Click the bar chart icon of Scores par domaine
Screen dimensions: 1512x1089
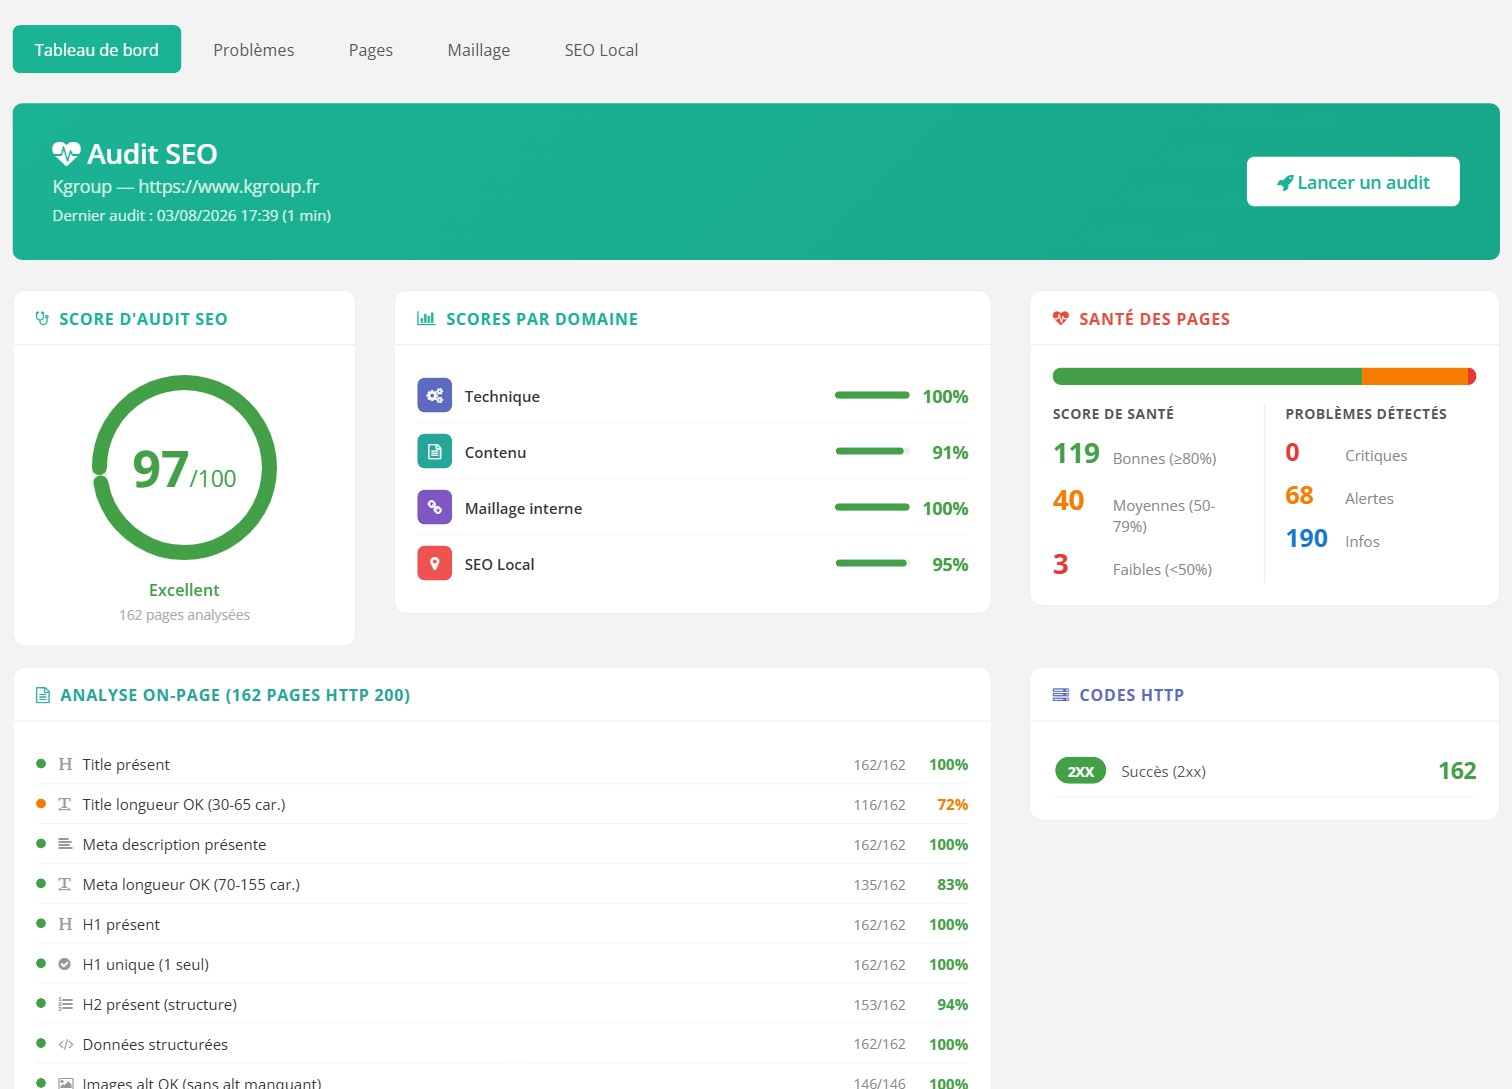pos(426,318)
